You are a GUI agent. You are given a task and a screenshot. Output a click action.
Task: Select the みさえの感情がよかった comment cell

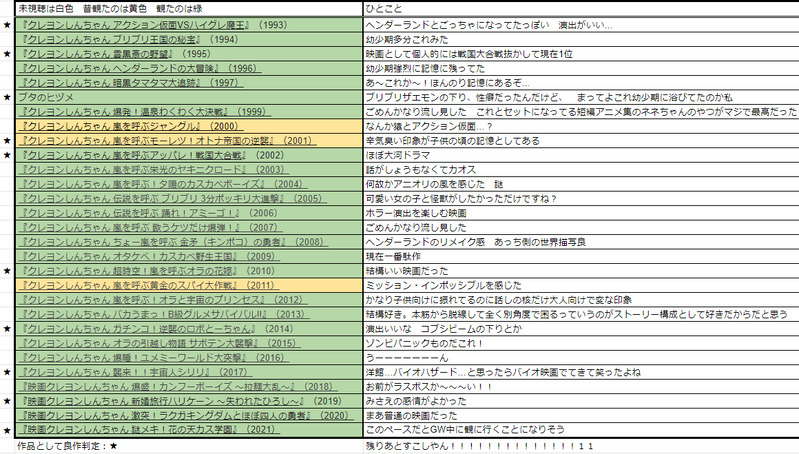[x=581, y=401]
